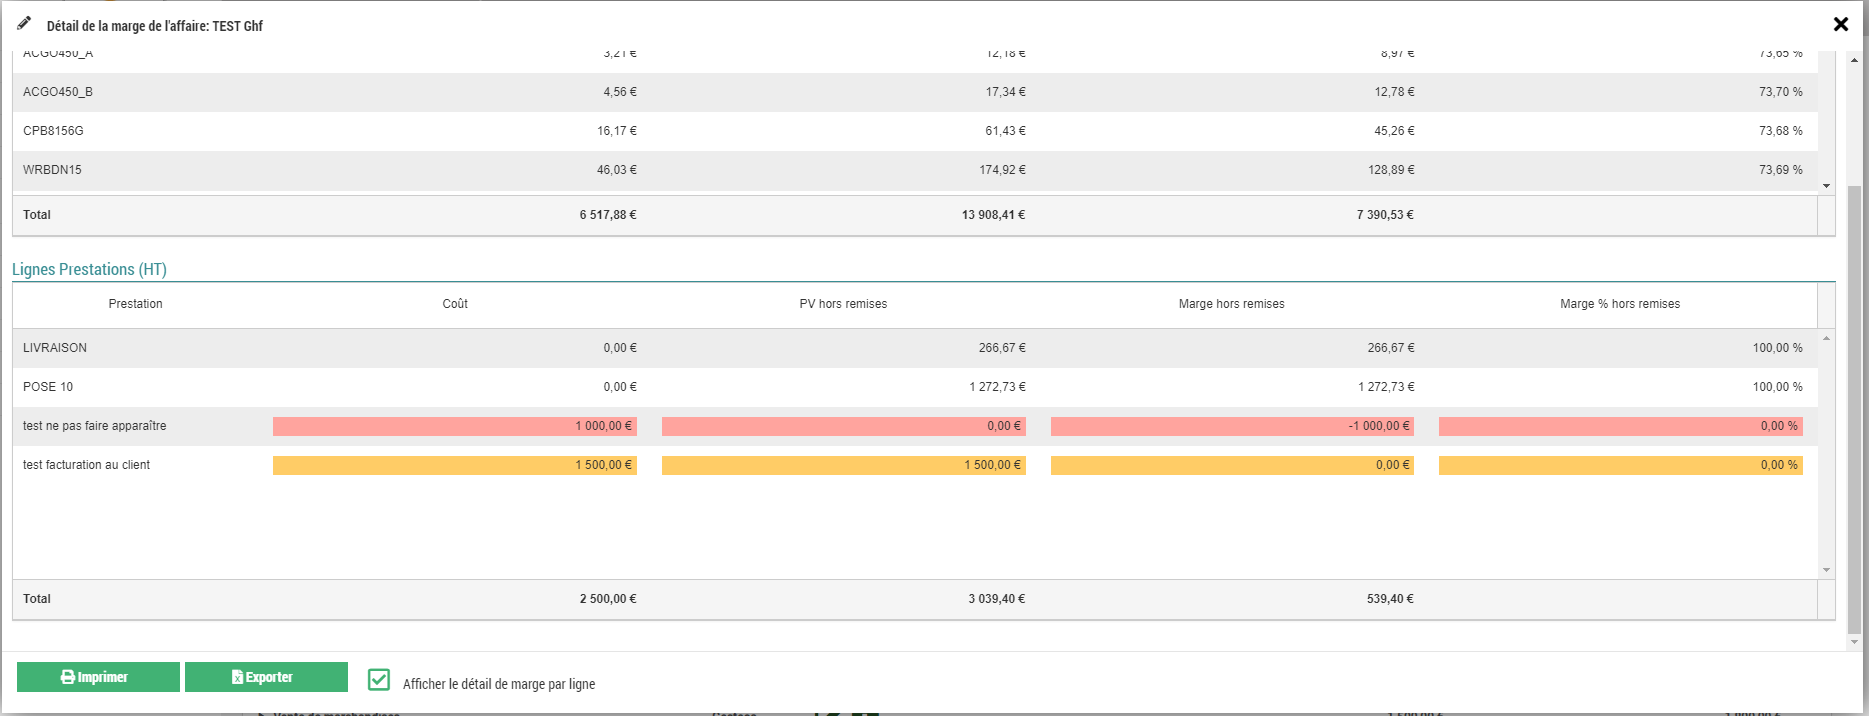Sort by the Coût column header

(455, 304)
